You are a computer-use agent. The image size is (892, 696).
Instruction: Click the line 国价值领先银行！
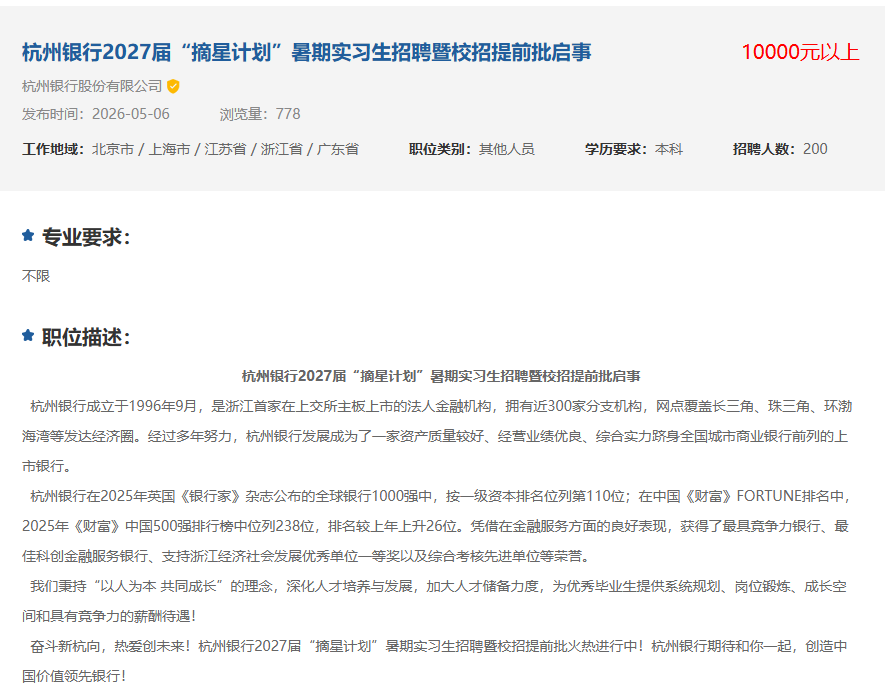coord(74,676)
